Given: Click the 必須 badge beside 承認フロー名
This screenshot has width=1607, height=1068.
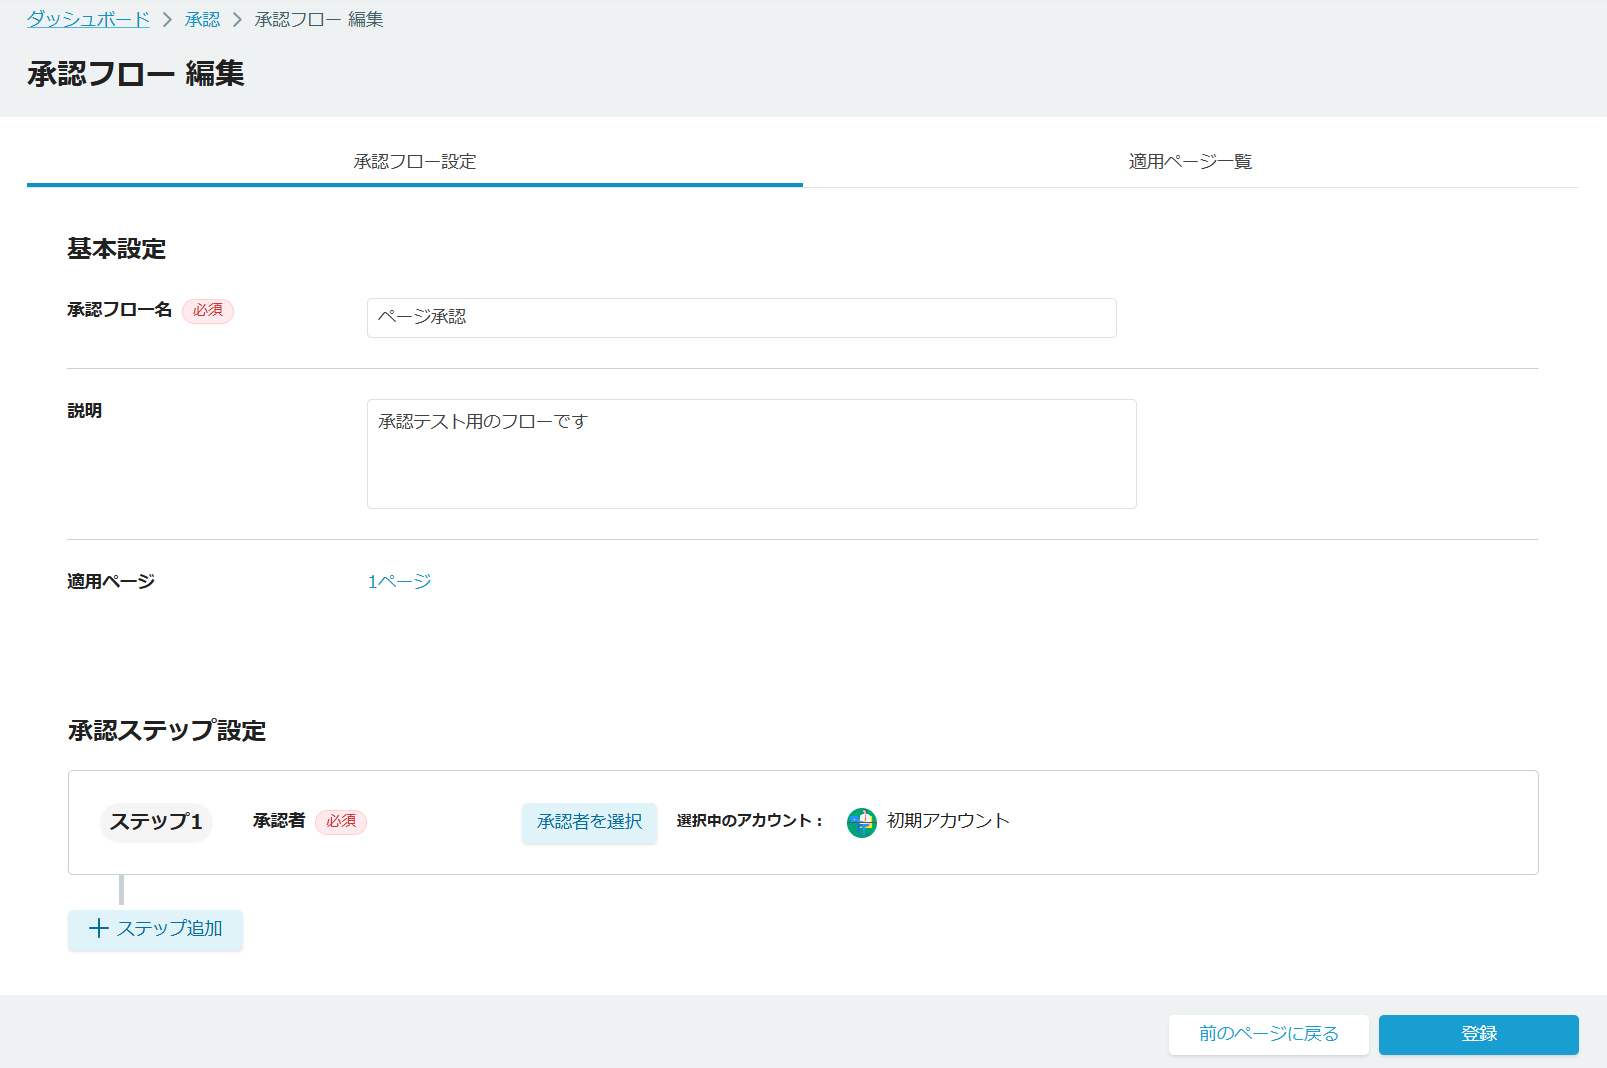Looking at the screenshot, I should (x=208, y=311).
